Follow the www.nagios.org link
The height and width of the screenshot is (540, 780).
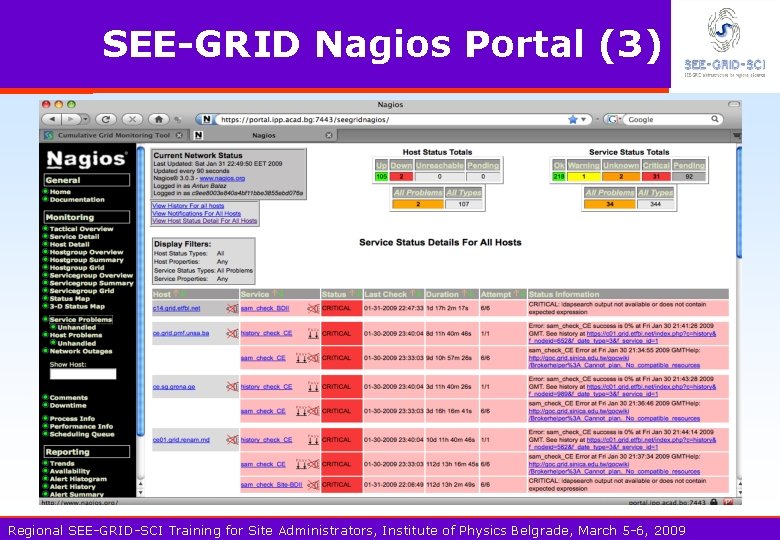[222, 178]
